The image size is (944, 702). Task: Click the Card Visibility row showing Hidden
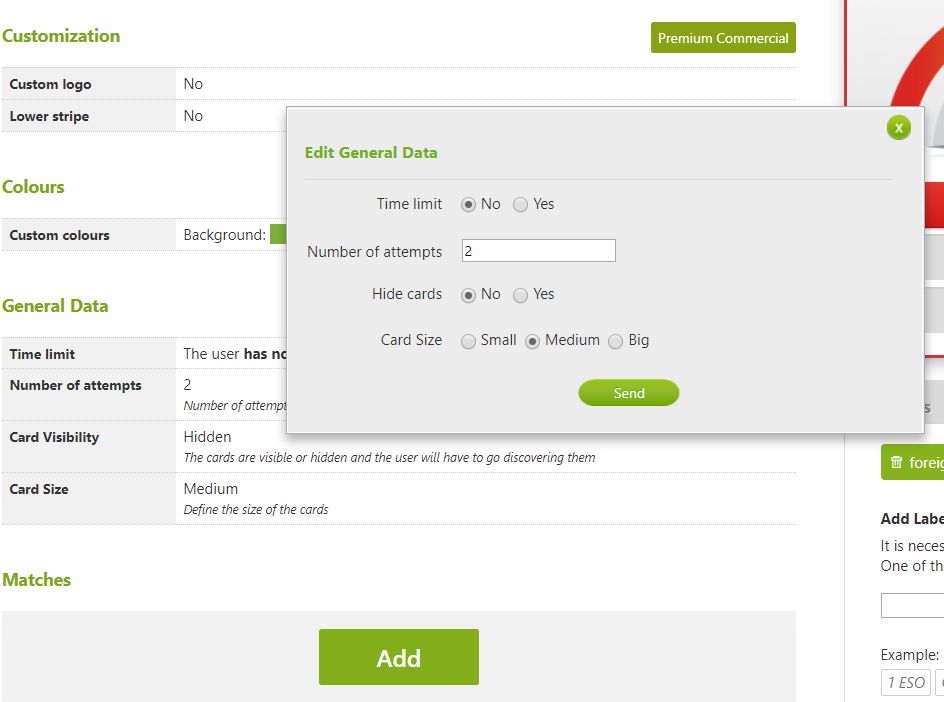click(398, 446)
